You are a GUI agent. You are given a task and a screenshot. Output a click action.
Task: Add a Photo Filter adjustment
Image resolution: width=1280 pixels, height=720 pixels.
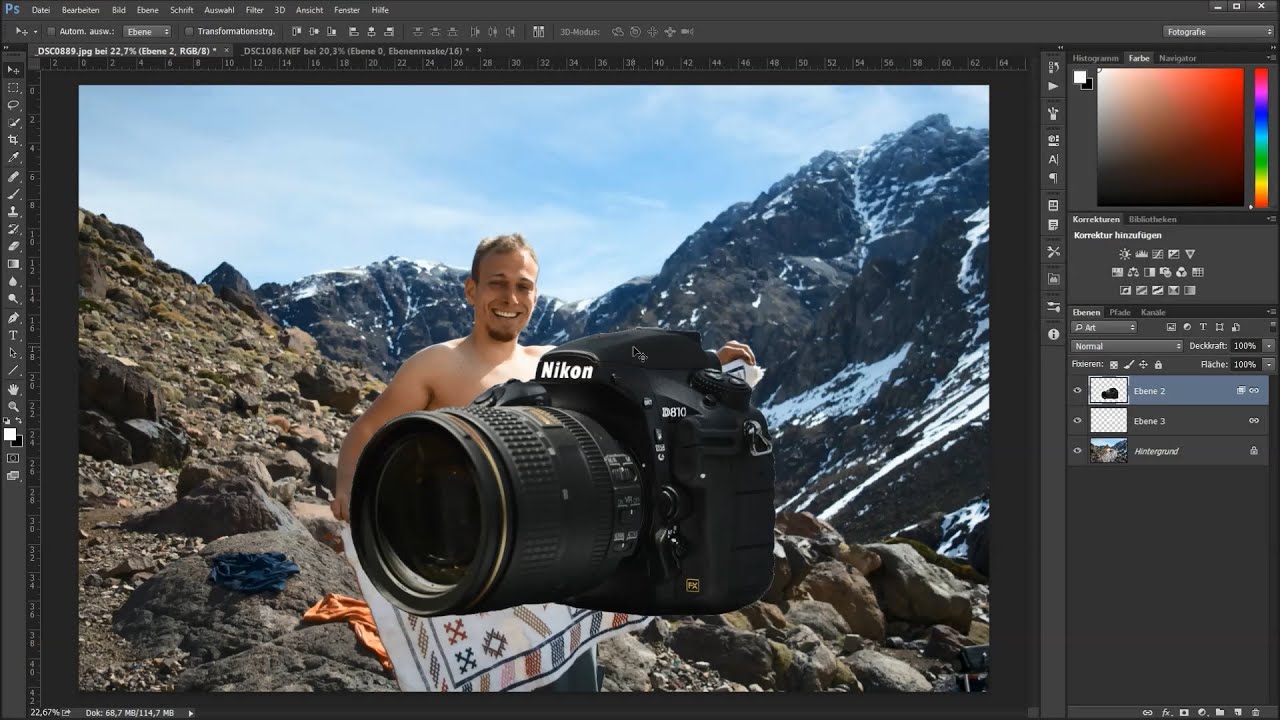point(1165,272)
